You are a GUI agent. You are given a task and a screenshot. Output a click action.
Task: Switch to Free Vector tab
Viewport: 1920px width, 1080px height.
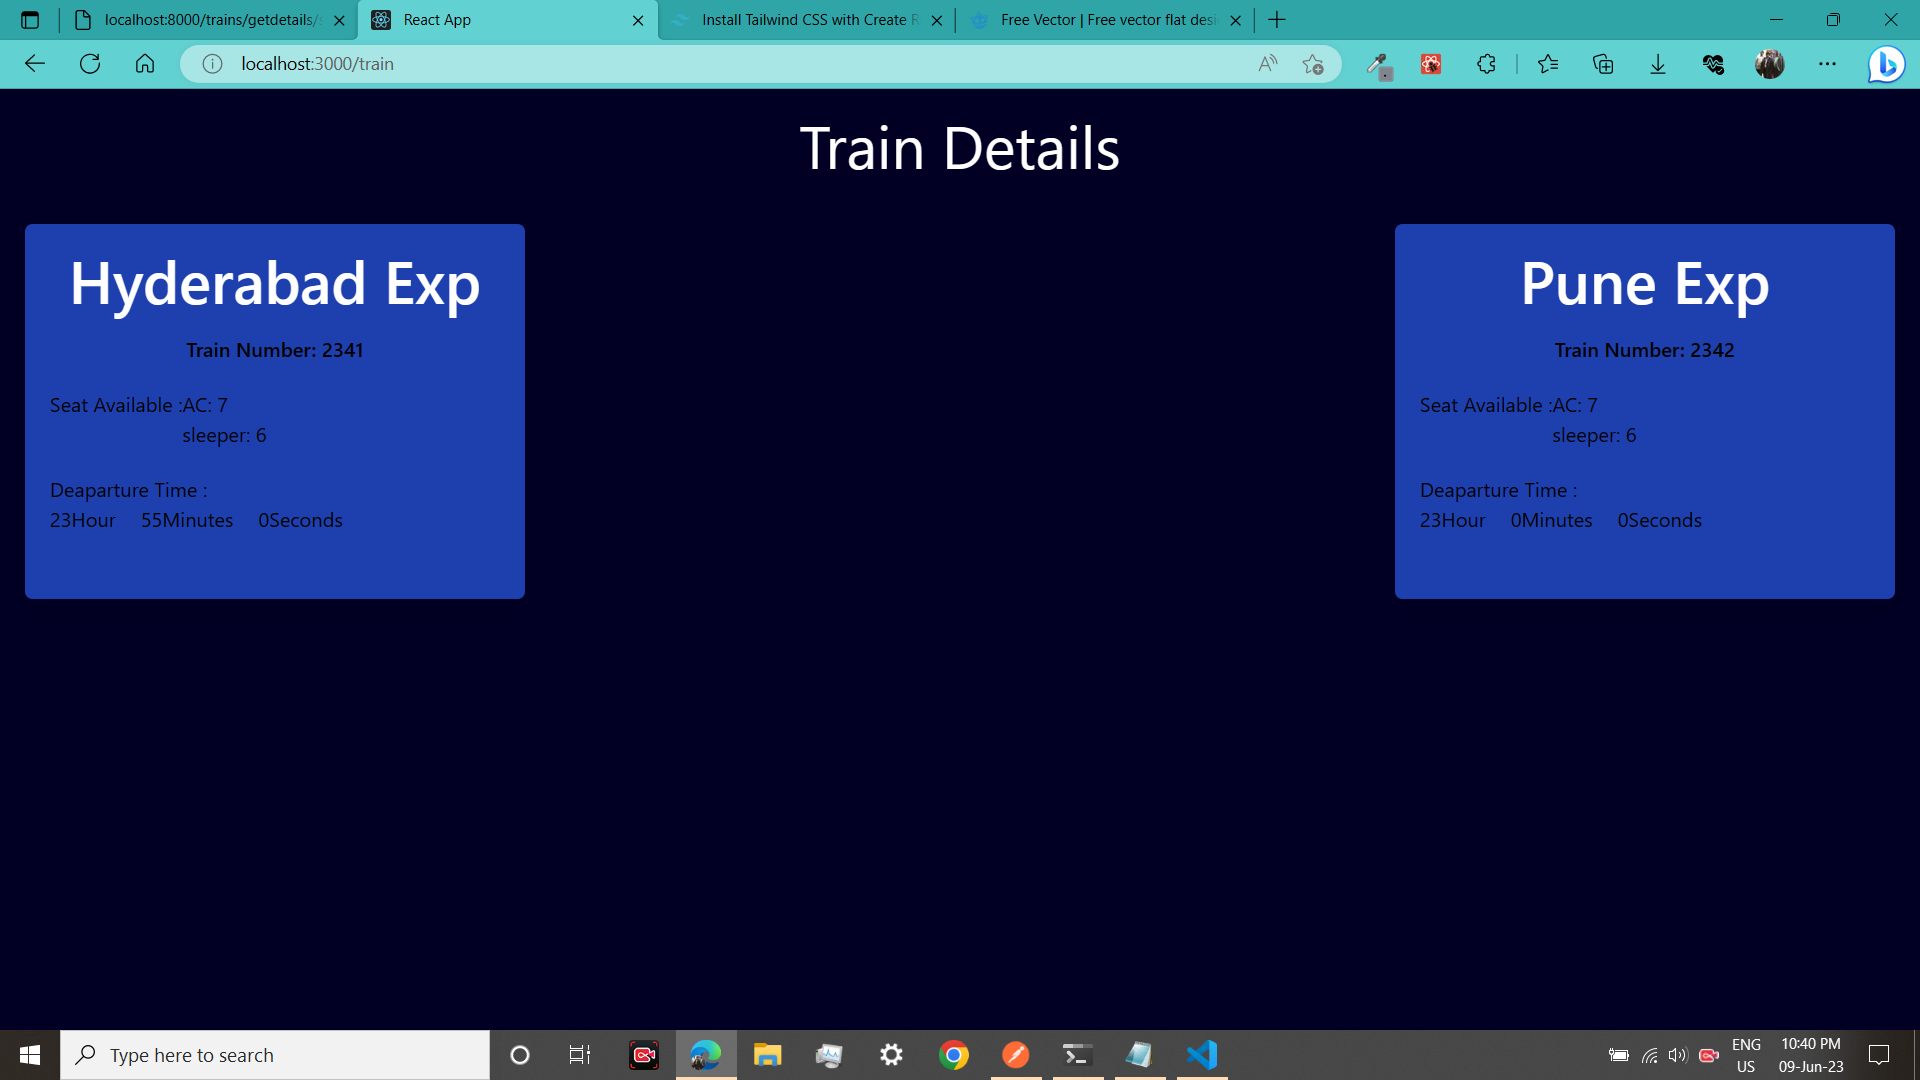point(1105,20)
